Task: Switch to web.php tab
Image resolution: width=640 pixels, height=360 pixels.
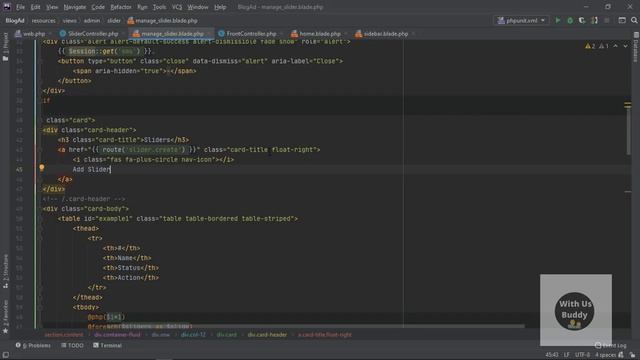Action: [33, 34]
